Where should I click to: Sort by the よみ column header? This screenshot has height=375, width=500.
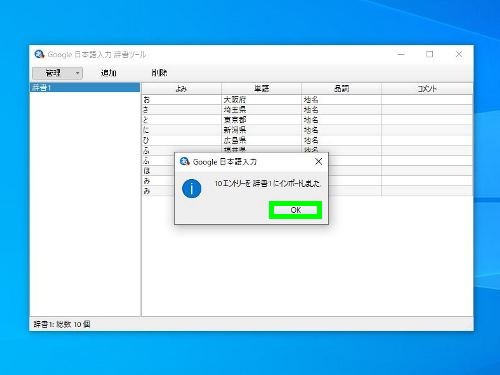181,89
